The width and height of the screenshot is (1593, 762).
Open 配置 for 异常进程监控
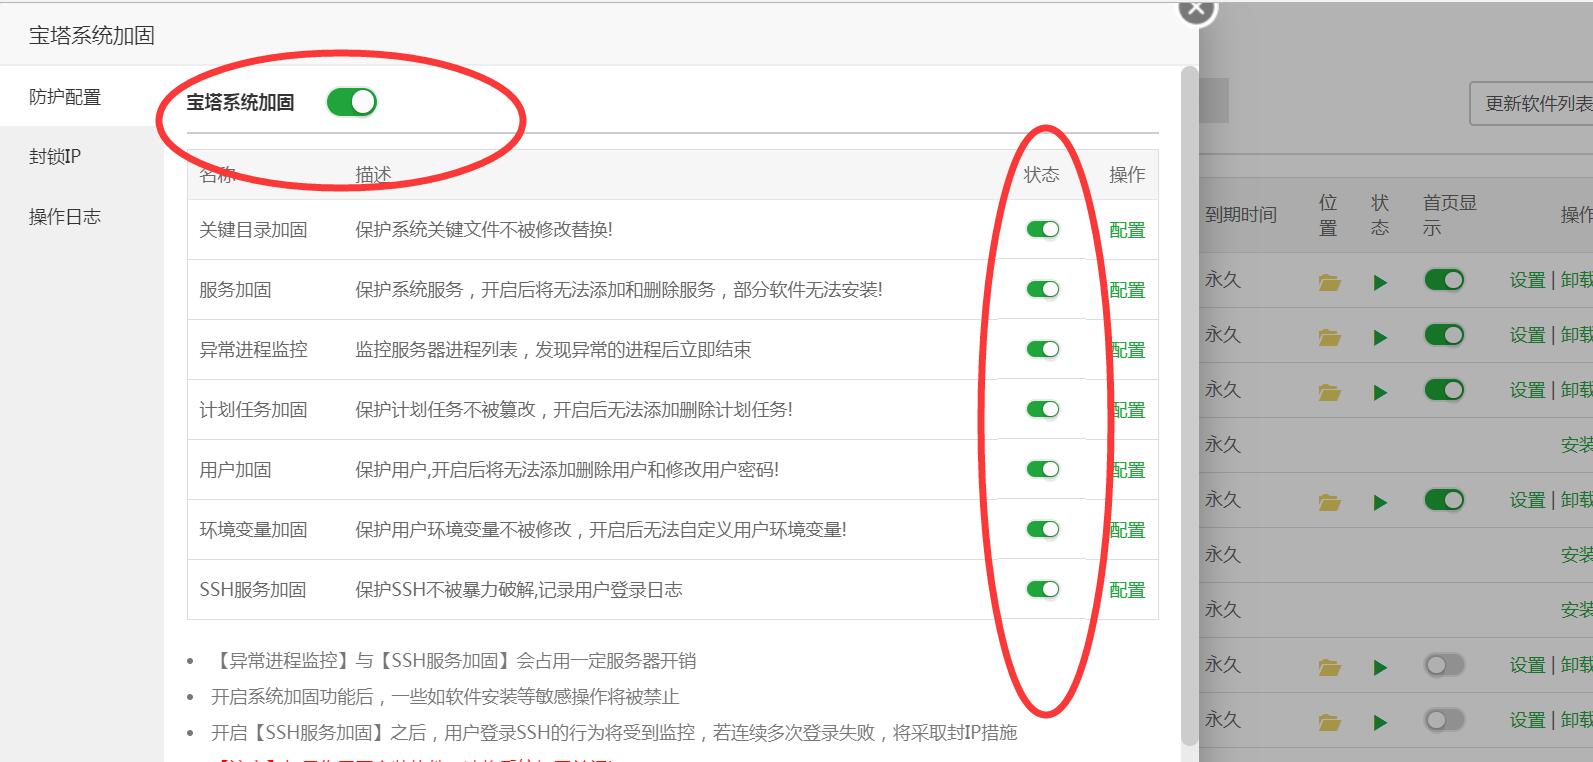point(1127,350)
